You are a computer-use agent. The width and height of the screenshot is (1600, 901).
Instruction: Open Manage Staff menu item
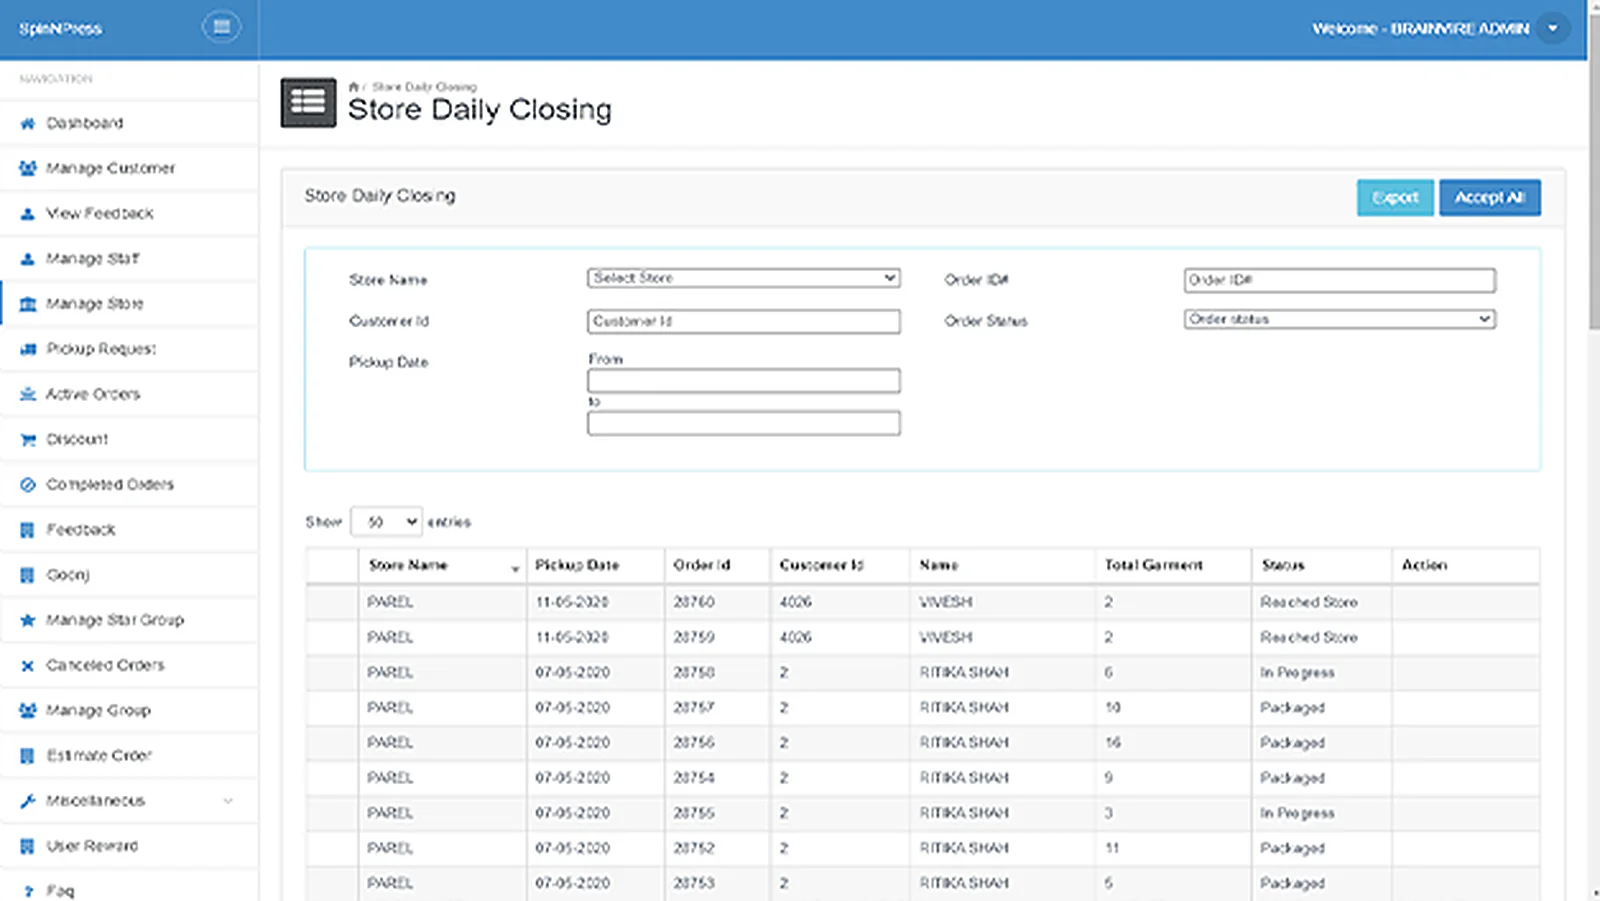[x=129, y=259]
